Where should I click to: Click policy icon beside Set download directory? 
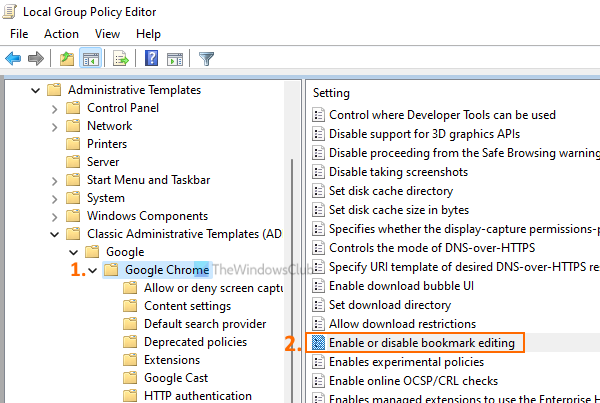[x=318, y=305]
